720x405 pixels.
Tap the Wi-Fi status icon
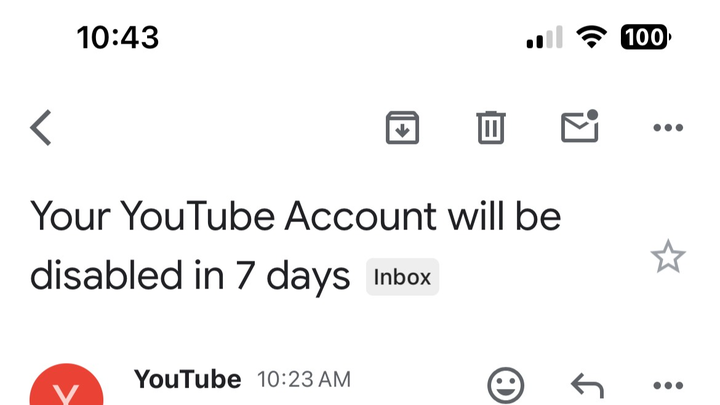click(591, 37)
